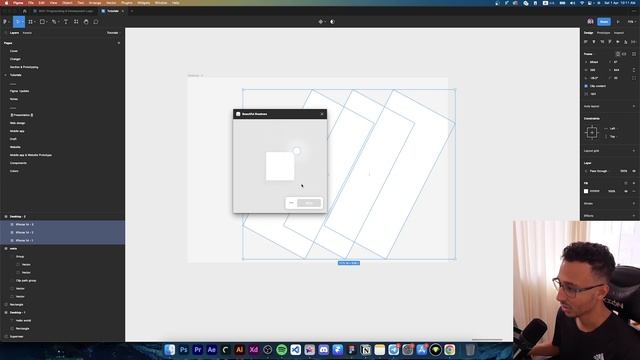
Task: Open the Figma main menu icon
Action: (5, 22)
